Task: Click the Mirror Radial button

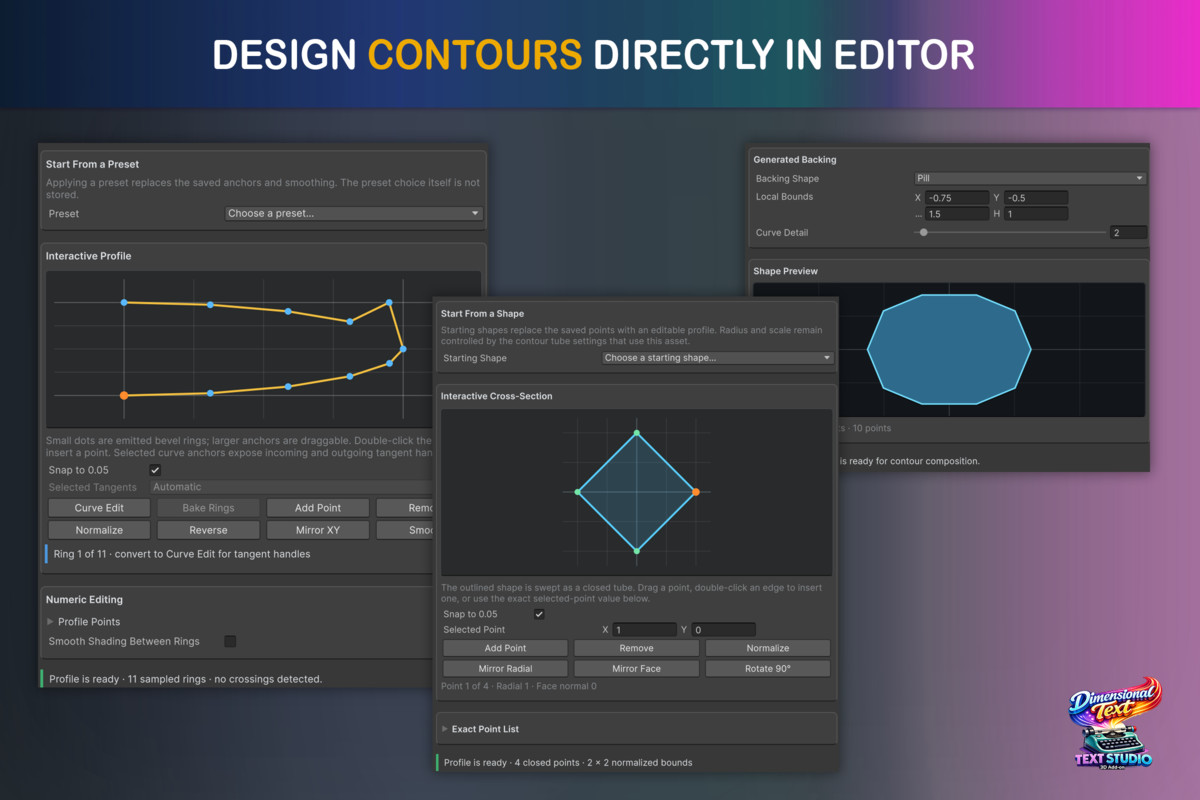Action: click(x=505, y=669)
